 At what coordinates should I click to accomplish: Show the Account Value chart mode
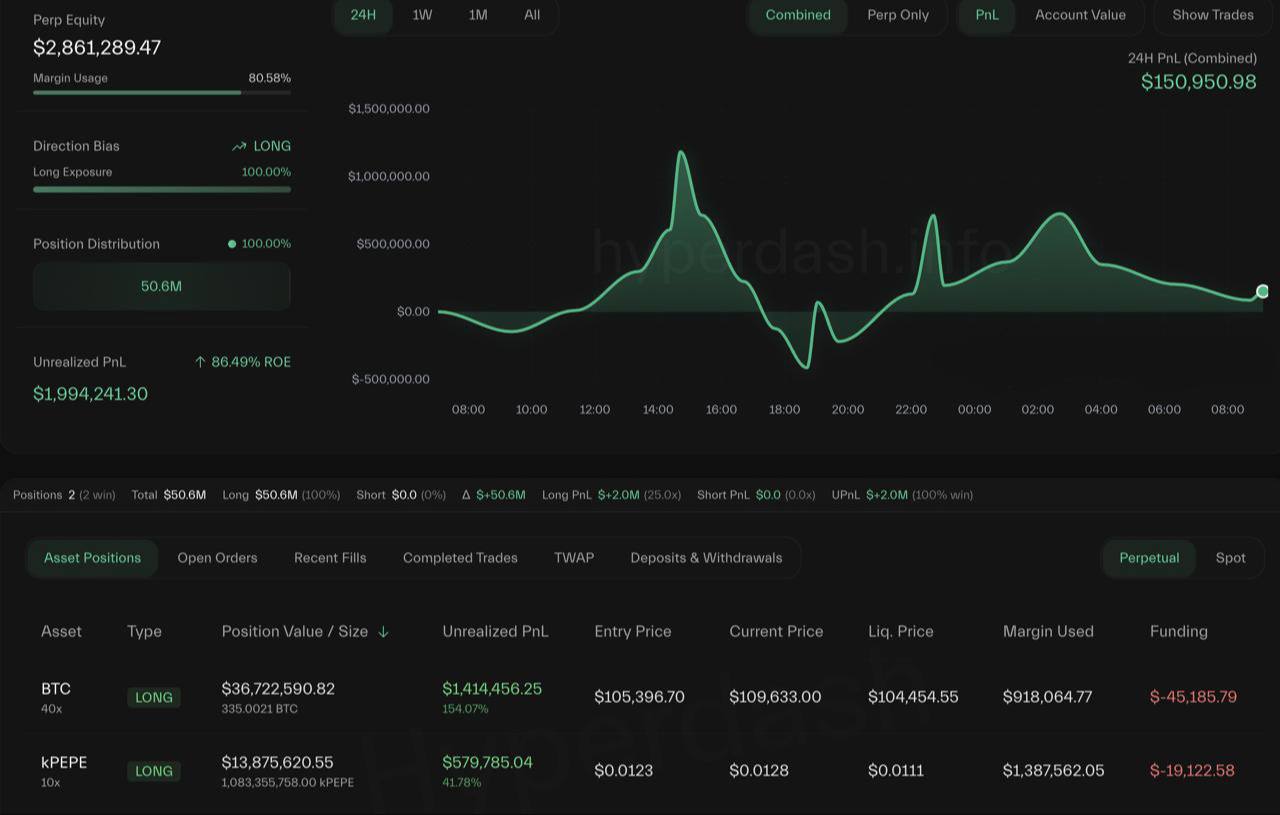pos(1080,15)
